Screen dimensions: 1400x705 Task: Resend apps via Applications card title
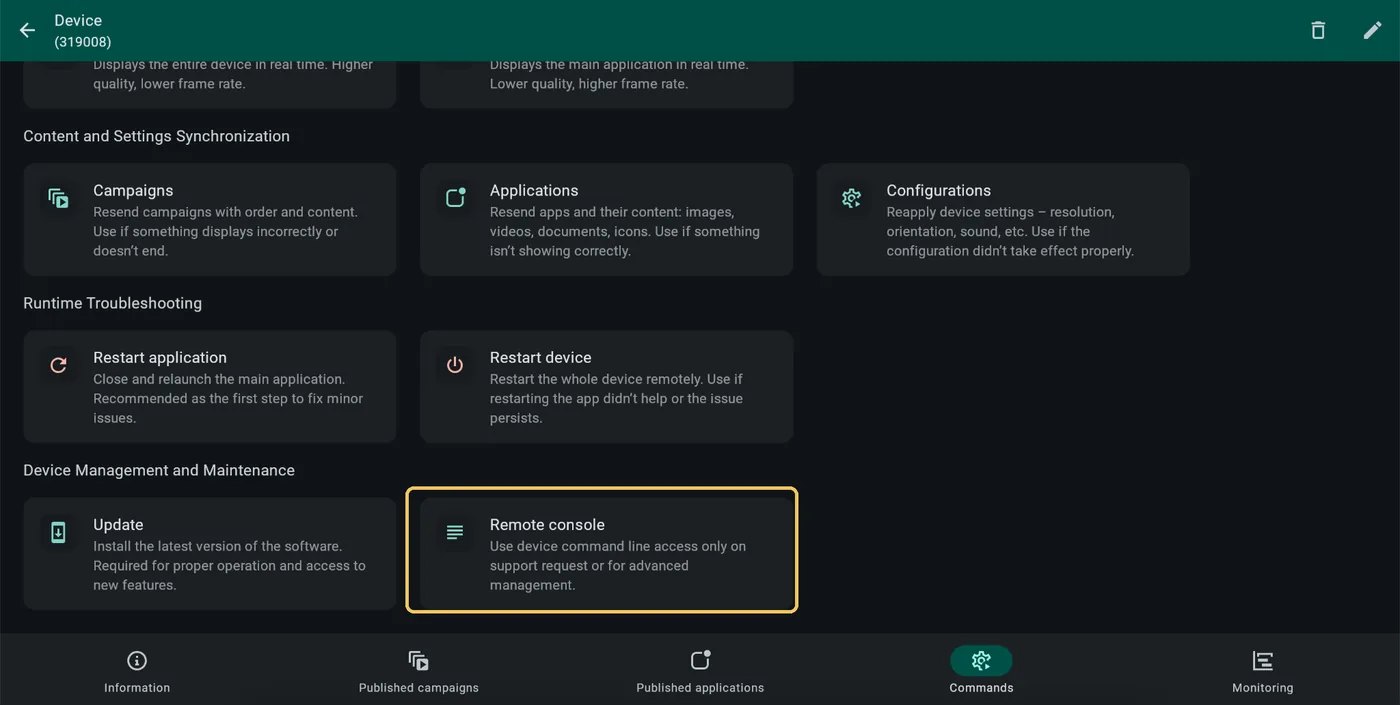tap(534, 190)
